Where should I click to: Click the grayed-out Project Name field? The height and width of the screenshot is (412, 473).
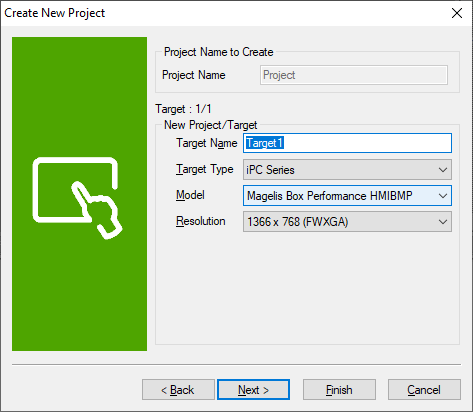pyautogui.click(x=354, y=75)
